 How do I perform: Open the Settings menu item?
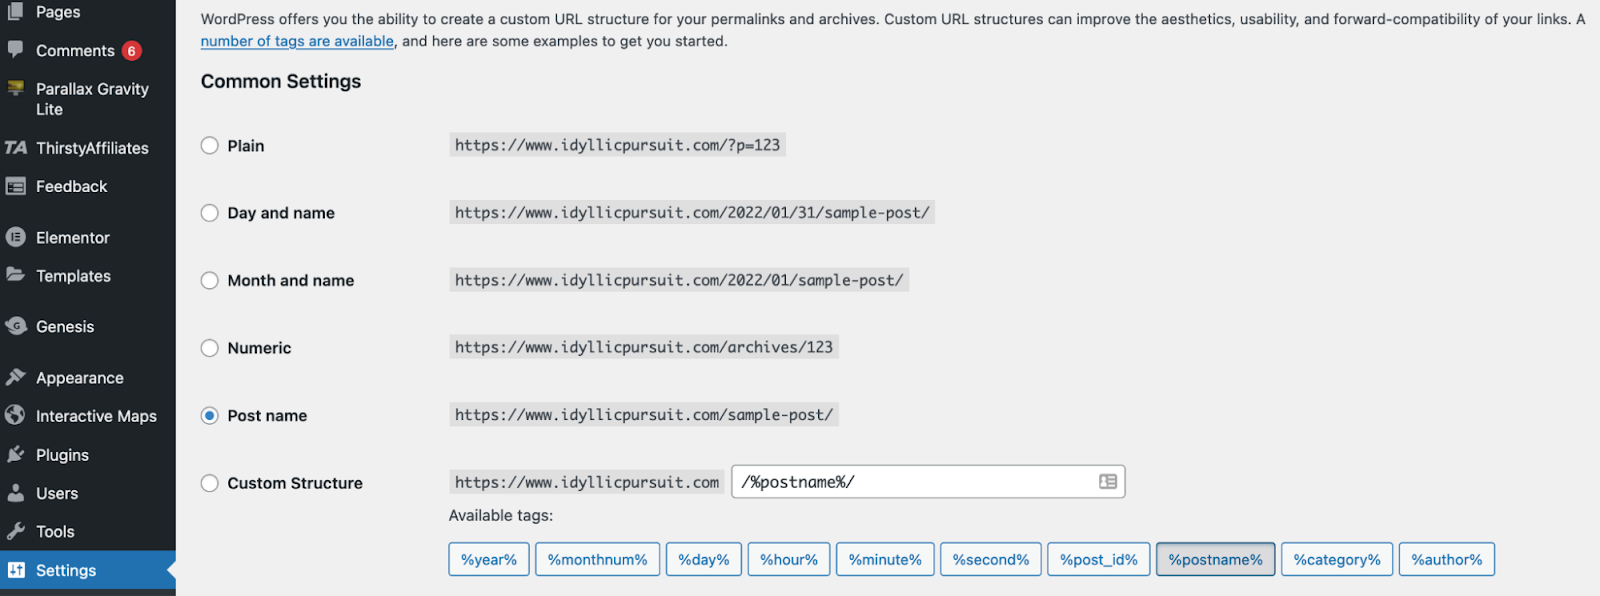(66, 570)
